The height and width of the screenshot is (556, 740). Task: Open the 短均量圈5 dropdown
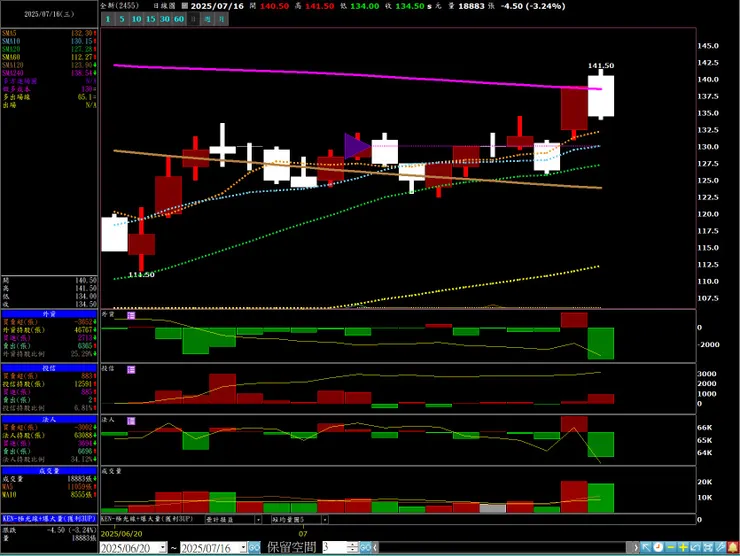[x=325, y=520]
